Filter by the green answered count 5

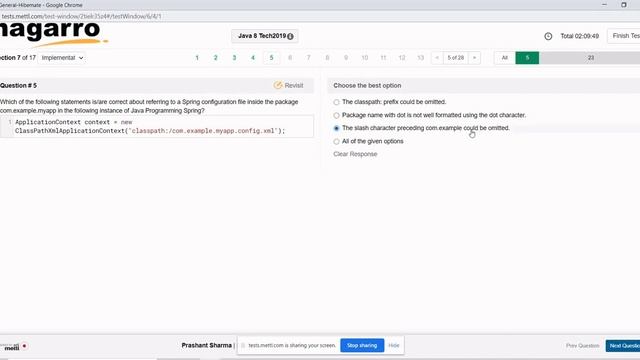(x=527, y=58)
